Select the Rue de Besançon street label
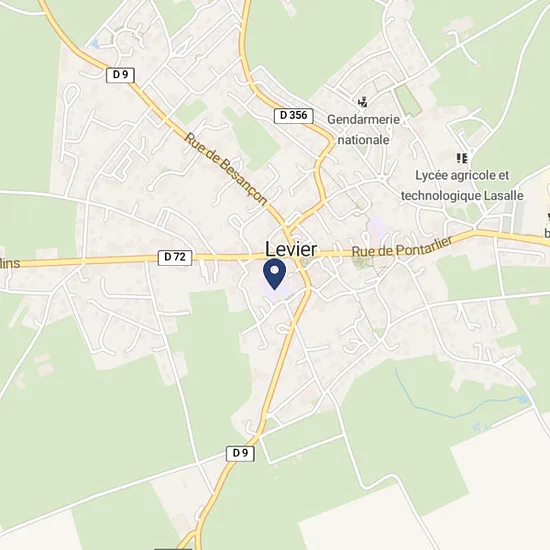The width and height of the screenshot is (550, 550). point(226,168)
